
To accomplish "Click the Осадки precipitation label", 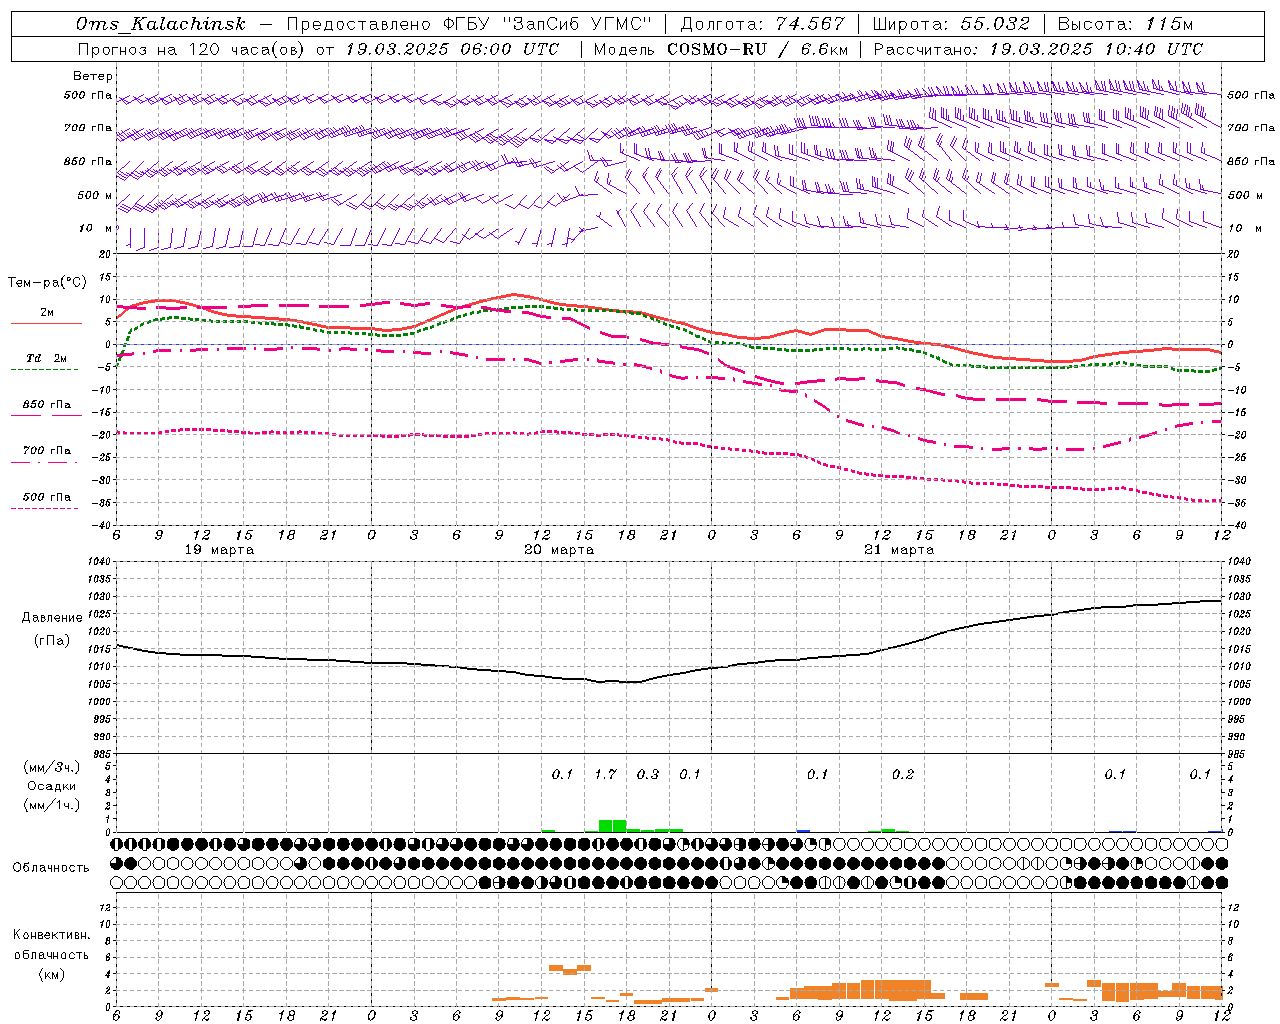I will click(52, 786).
